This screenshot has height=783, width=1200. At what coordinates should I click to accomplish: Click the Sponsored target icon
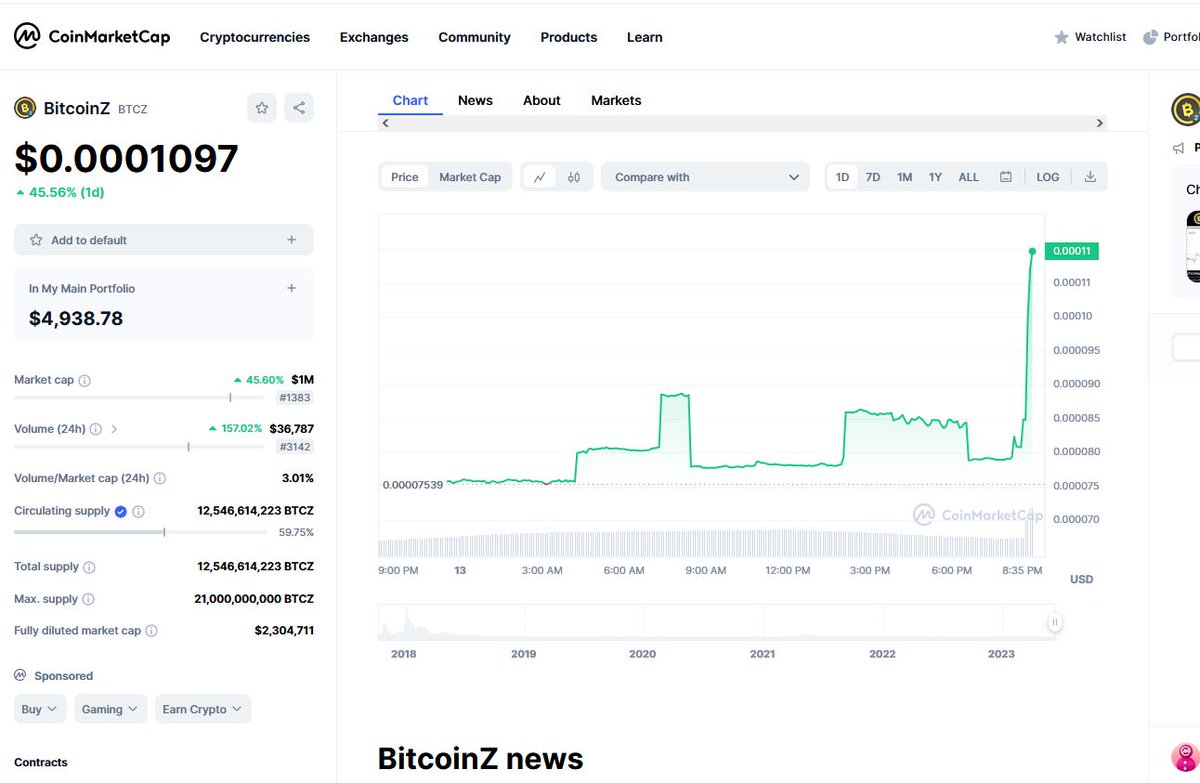click(x=21, y=676)
